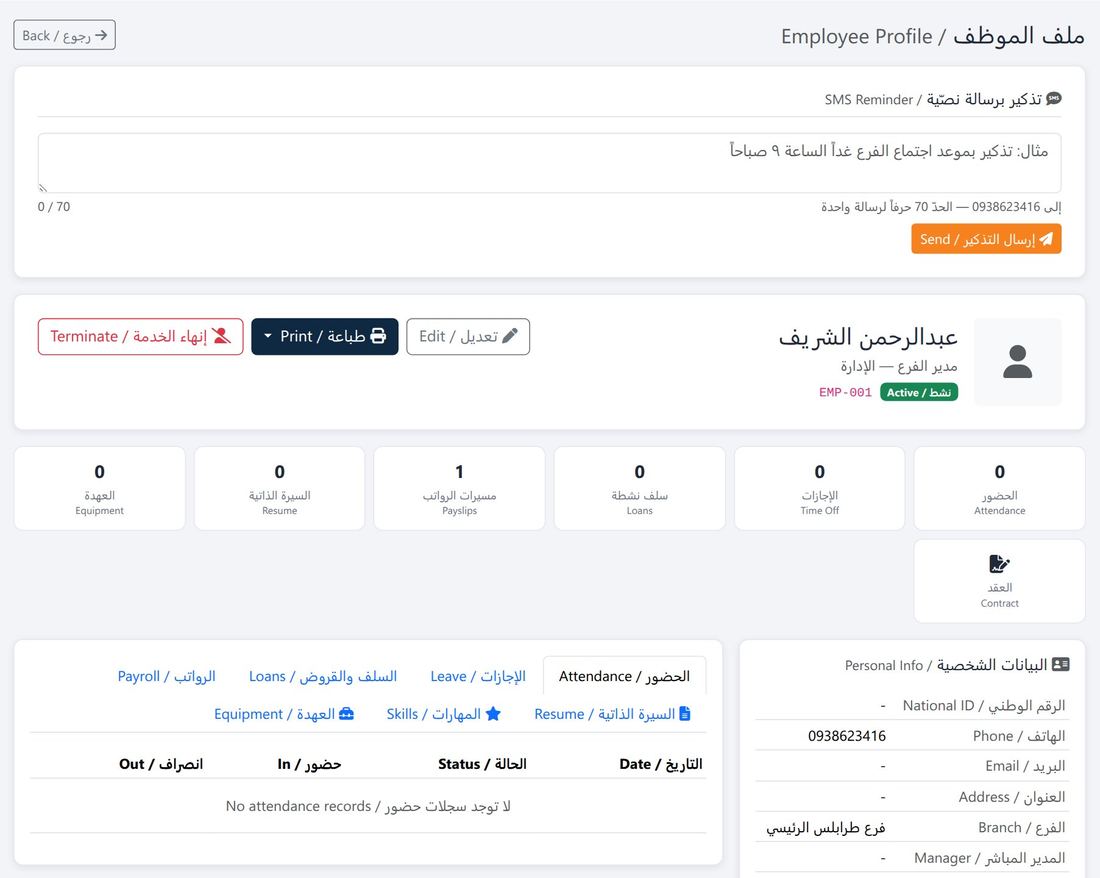Focus the SMS reminder message textarea
The image size is (1100, 878).
pos(549,163)
